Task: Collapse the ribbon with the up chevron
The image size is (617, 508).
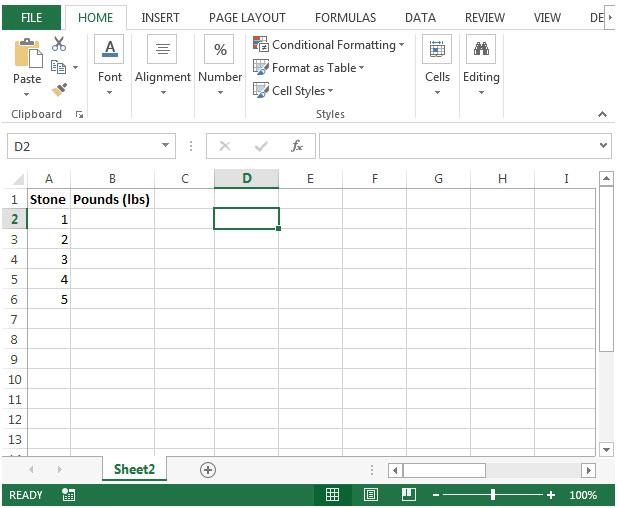Action: (602, 114)
